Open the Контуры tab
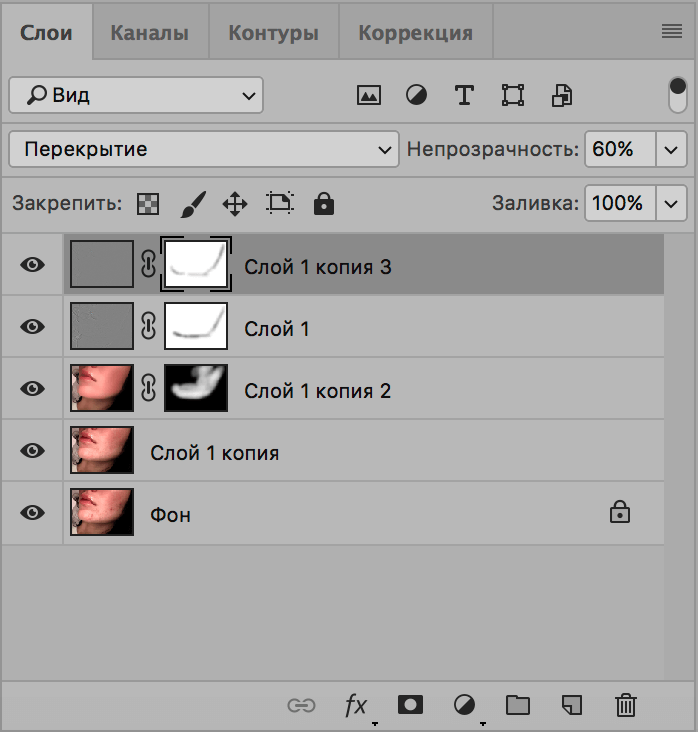 [273, 32]
